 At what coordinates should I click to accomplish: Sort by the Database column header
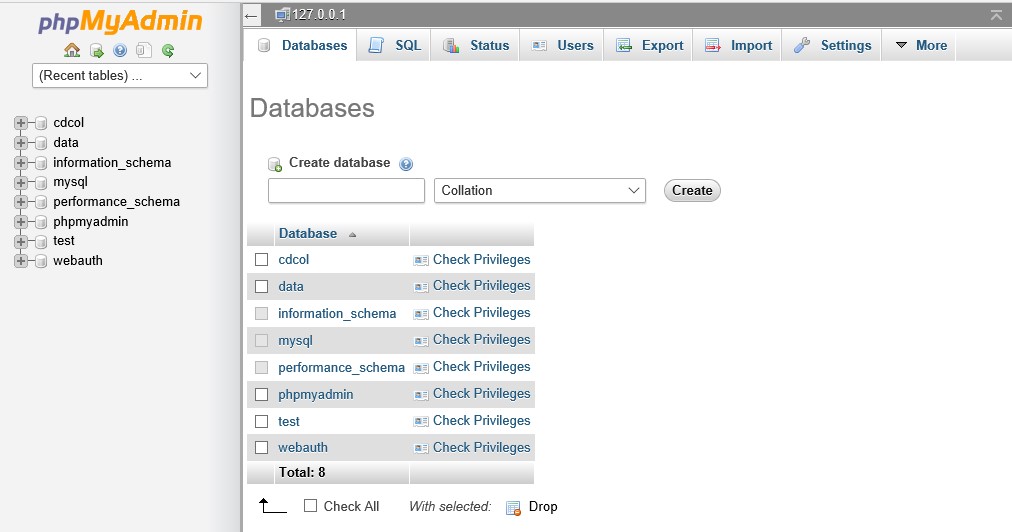(308, 233)
